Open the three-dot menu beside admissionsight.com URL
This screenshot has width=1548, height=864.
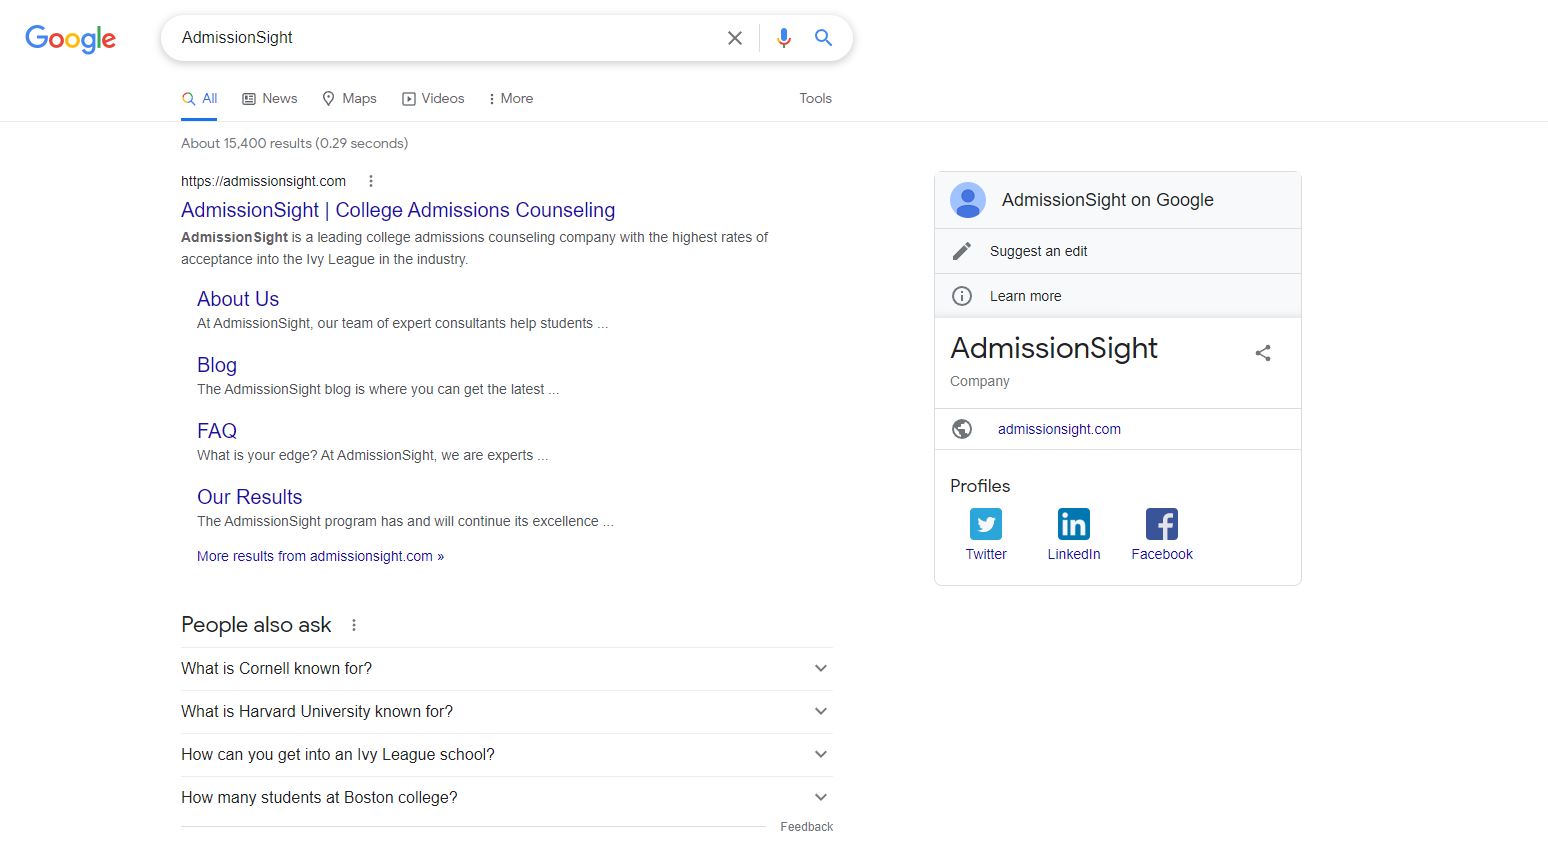371,181
